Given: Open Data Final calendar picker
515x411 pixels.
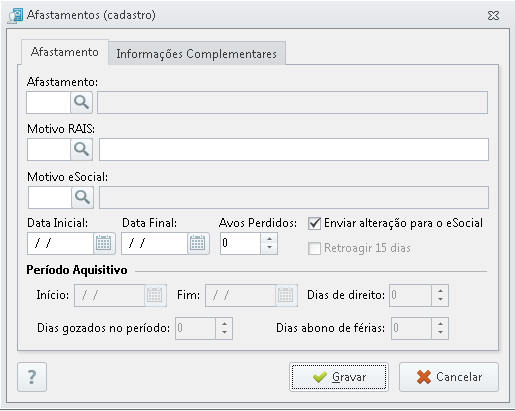Looking at the screenshot, I should pyautogui.click(x=198, y=243).
